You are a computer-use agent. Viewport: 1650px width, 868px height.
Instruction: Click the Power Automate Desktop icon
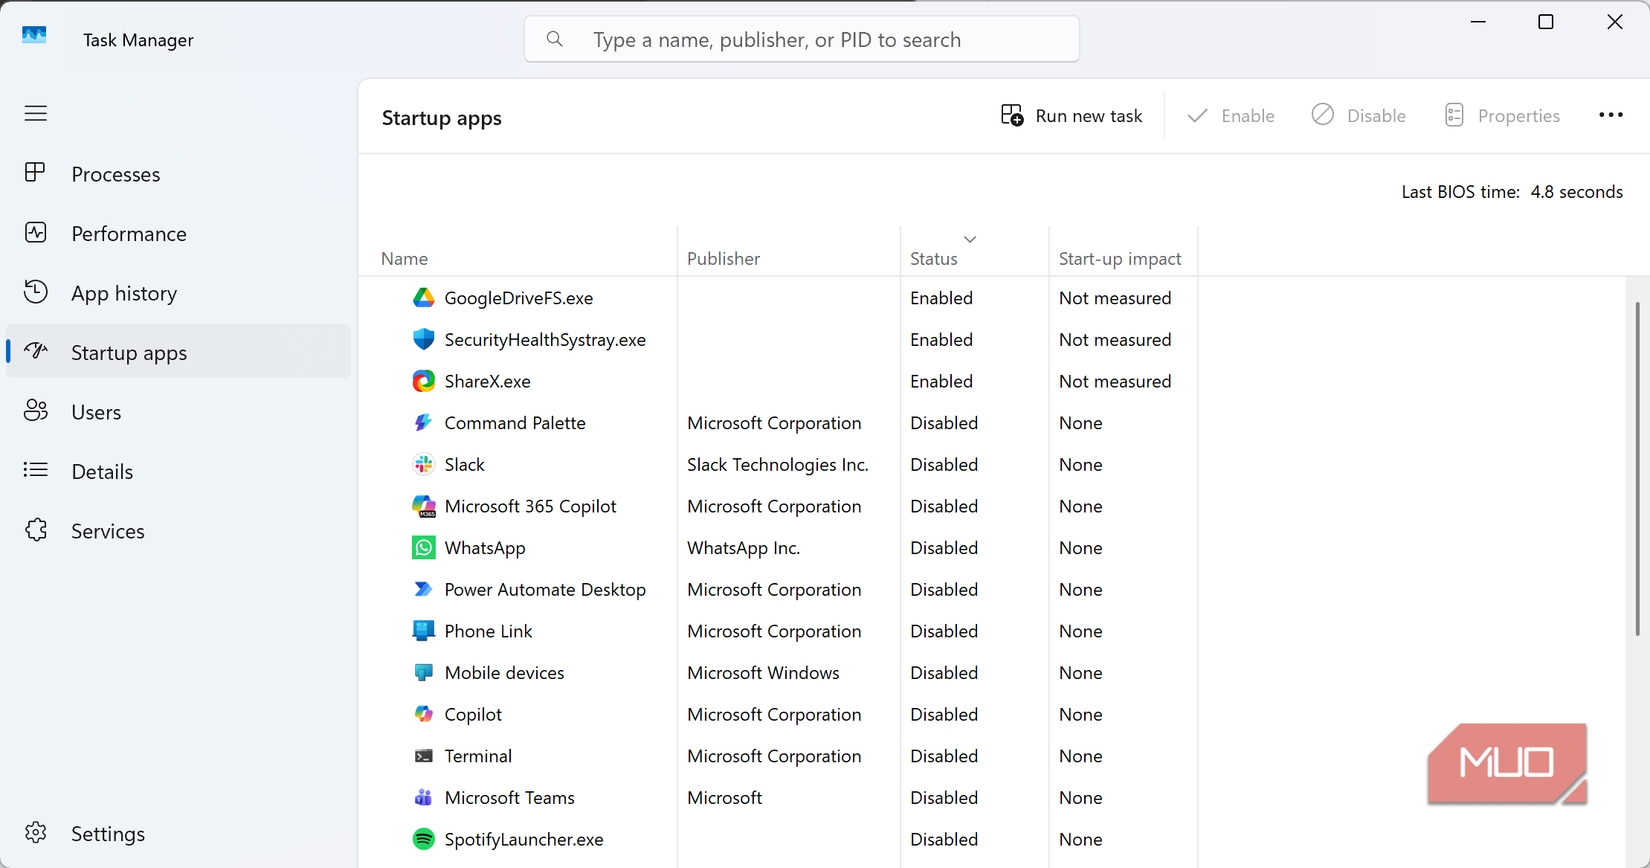tap(424, 589)
